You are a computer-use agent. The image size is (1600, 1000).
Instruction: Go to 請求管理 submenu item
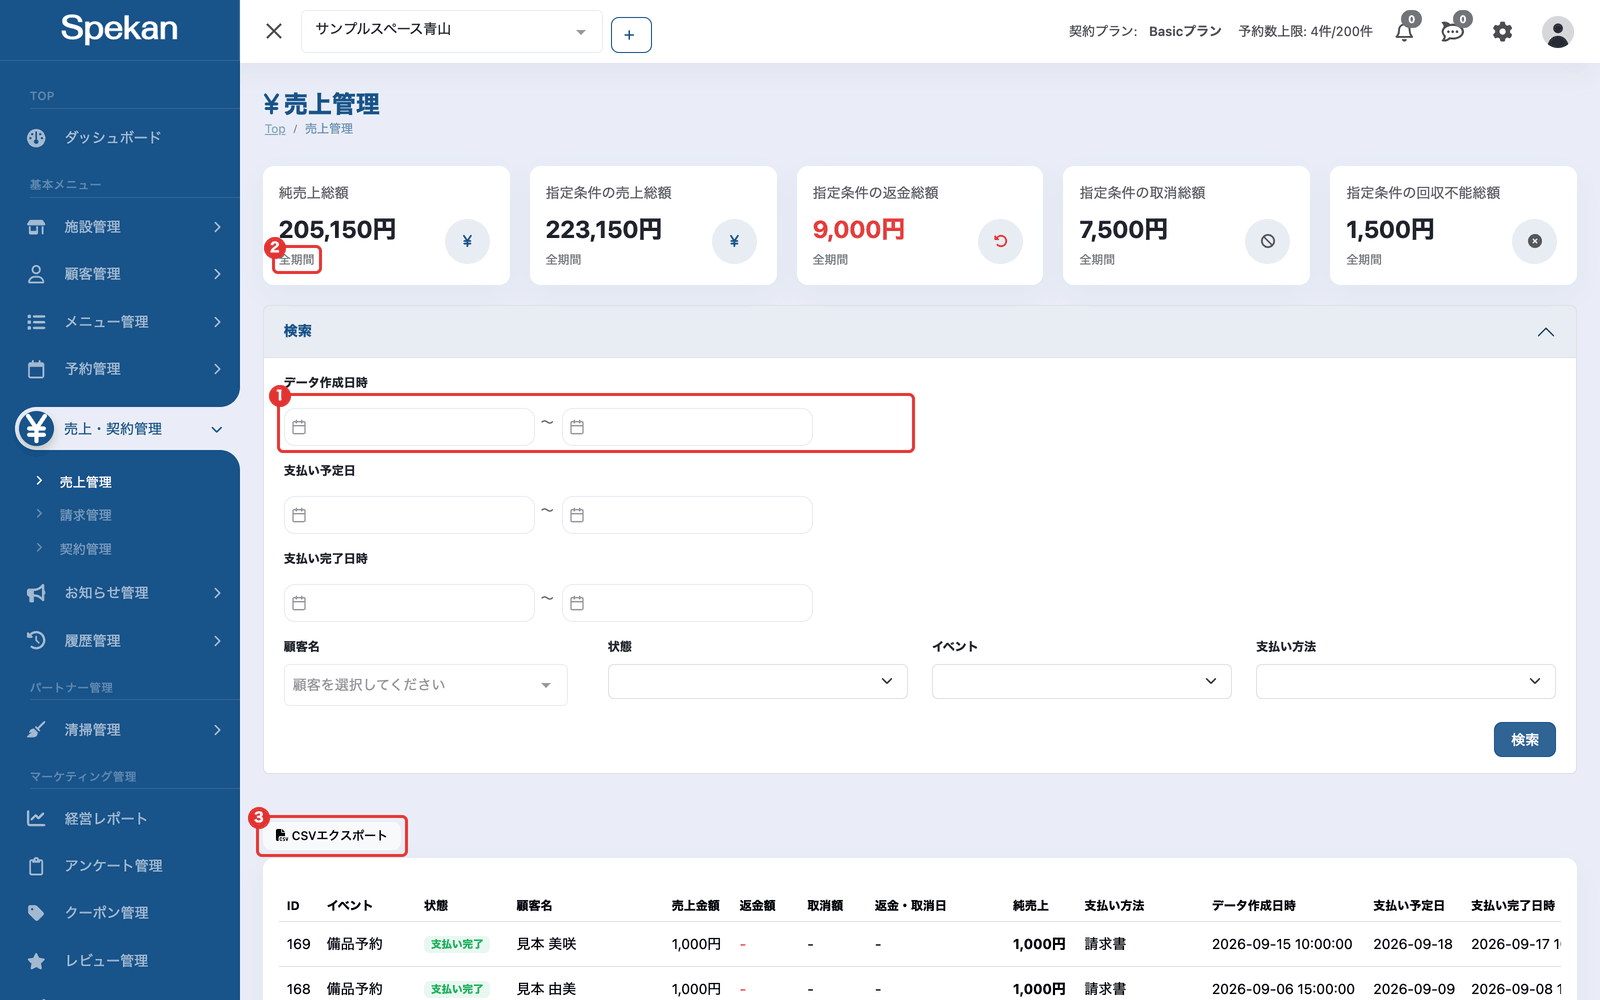(86, 515)
